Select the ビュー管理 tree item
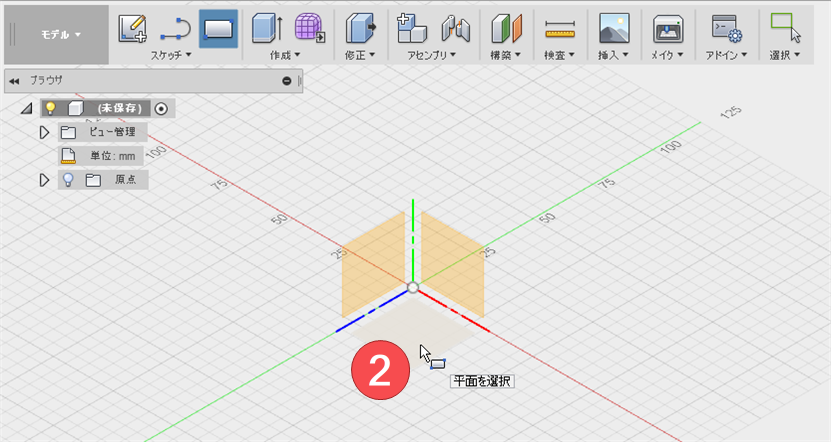832x443 pixels. [x=112, y=132]
